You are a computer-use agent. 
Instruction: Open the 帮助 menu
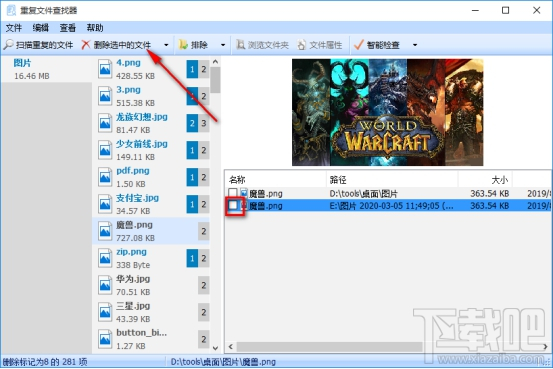95,28
